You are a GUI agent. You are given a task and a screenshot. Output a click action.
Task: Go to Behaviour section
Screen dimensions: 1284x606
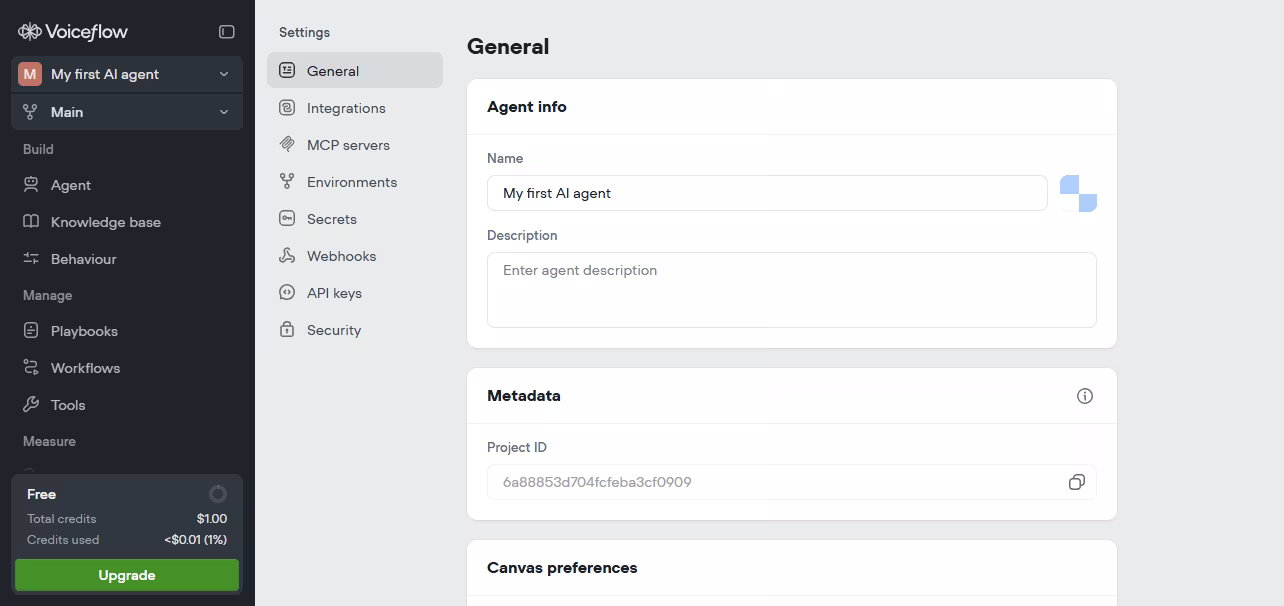[127, 259]
